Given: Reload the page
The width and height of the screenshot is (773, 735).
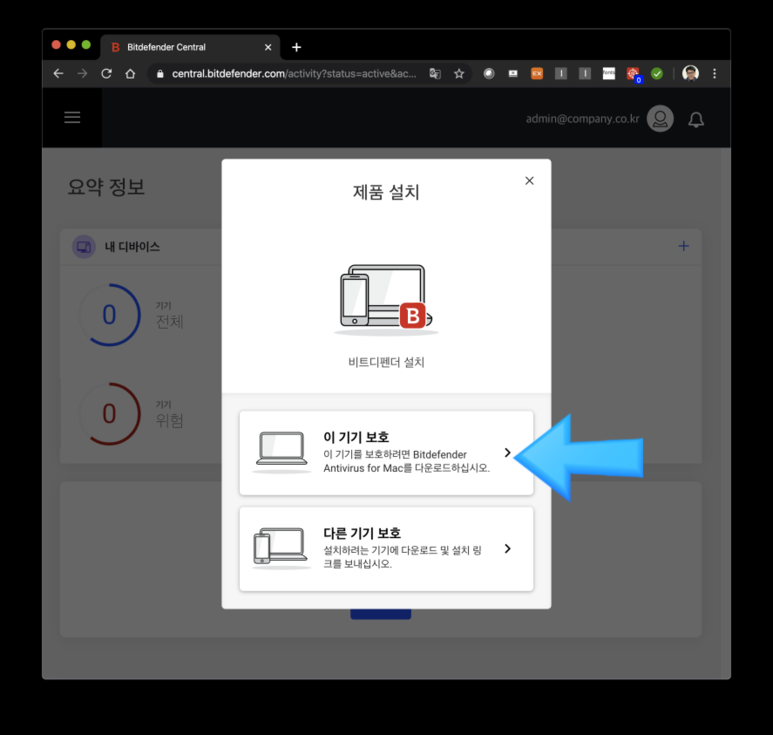Looking at the screenshot, I should click(x=106, y=74).
